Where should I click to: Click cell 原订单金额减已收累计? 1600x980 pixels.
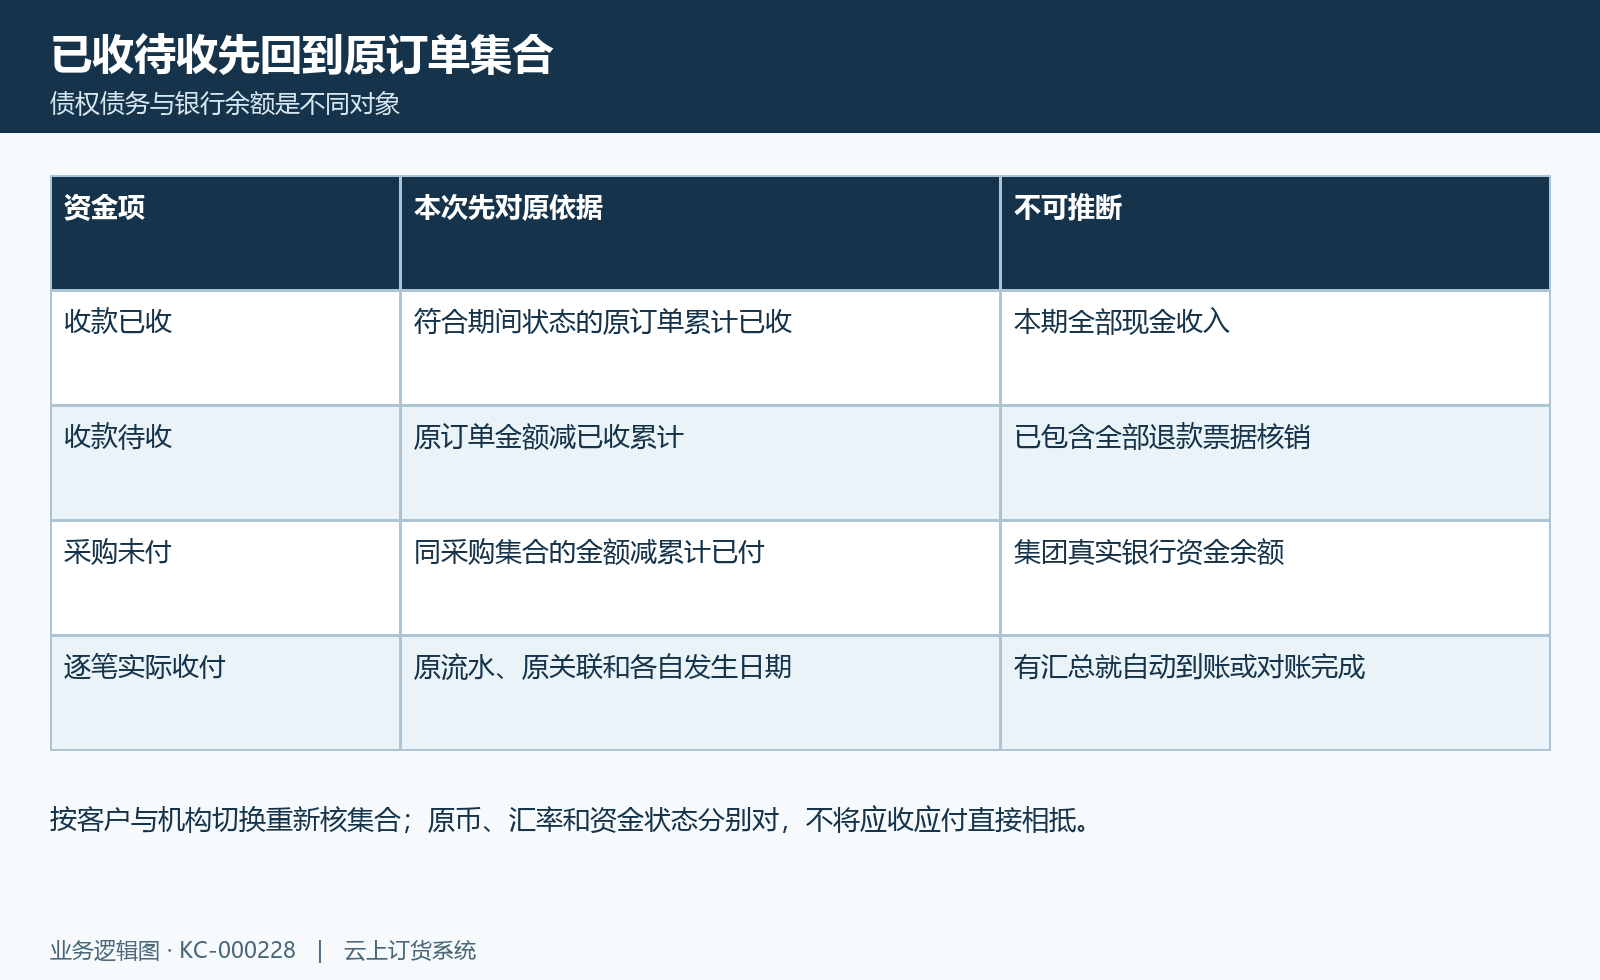point(700,463)
